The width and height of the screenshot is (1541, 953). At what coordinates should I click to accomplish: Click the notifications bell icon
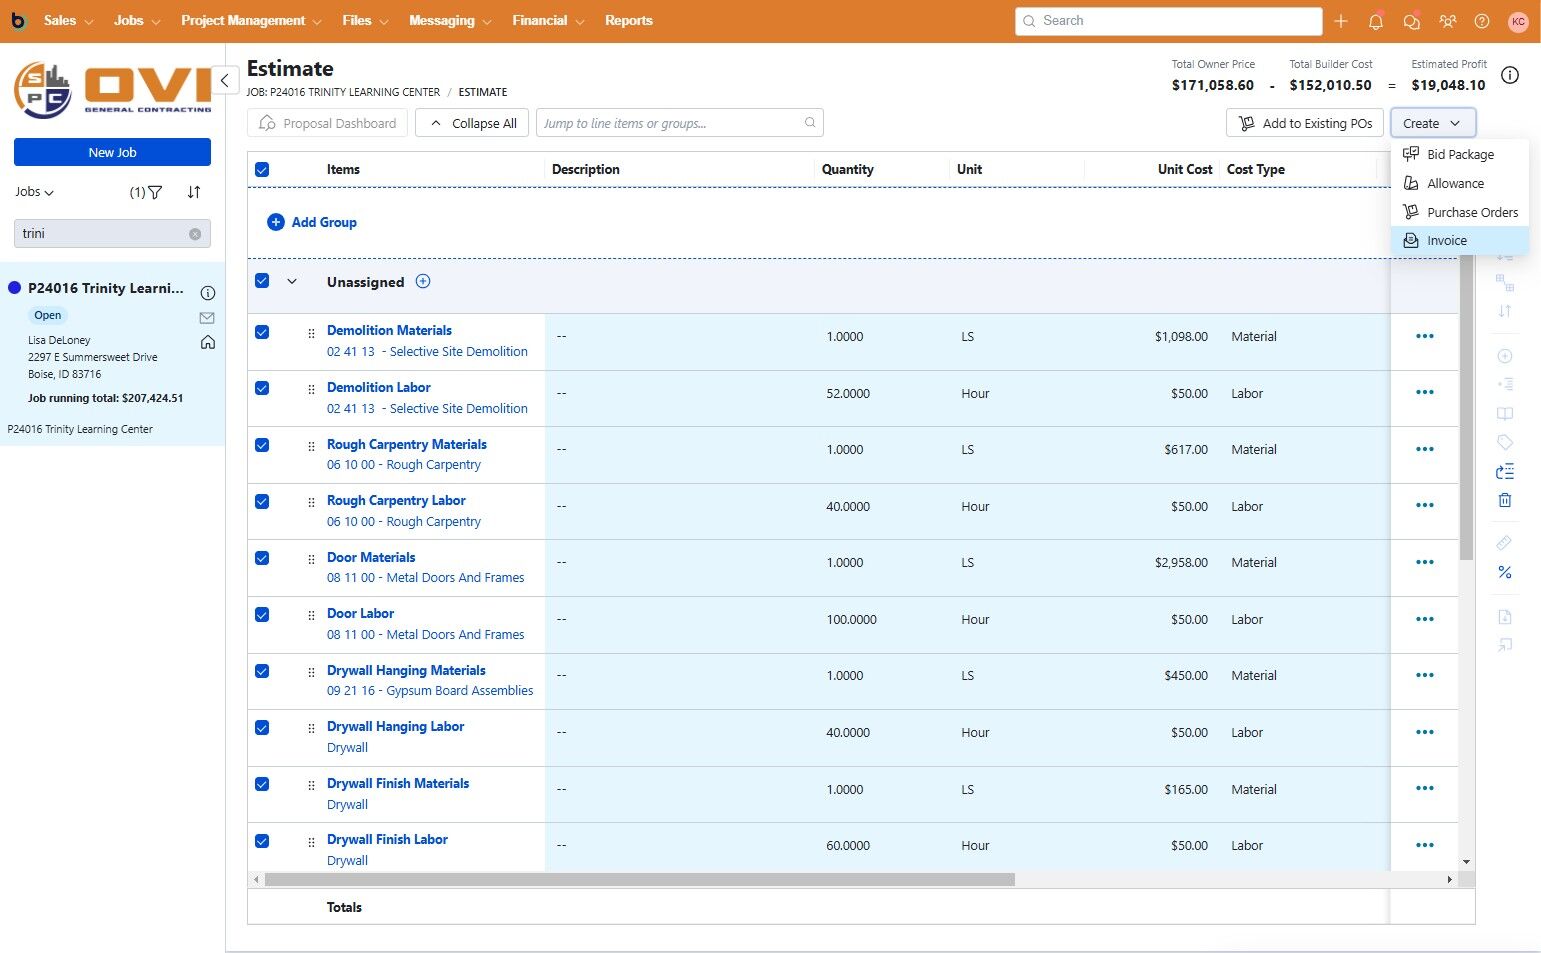coord(1376,21)
